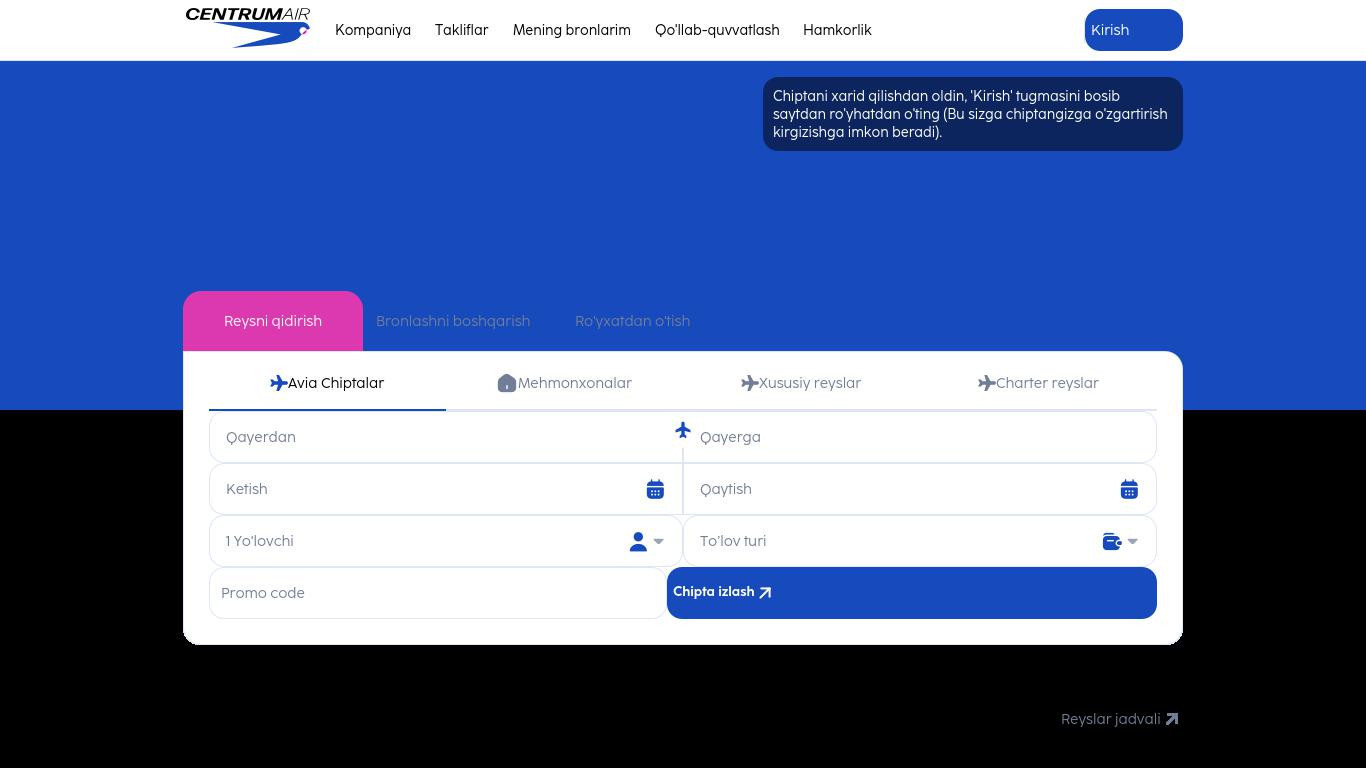Open the Takliflar menu item
Image resolution: width=1366 pixels, height=768 pixels.
tap(462, 30)
